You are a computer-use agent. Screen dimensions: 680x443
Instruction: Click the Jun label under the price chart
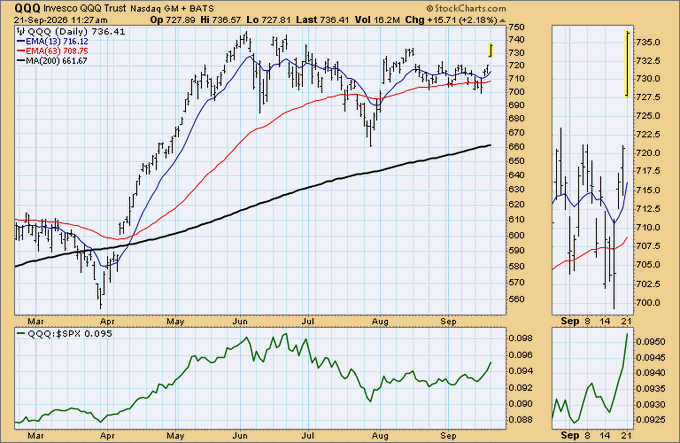pyautogui.click(x=240, y=322)
